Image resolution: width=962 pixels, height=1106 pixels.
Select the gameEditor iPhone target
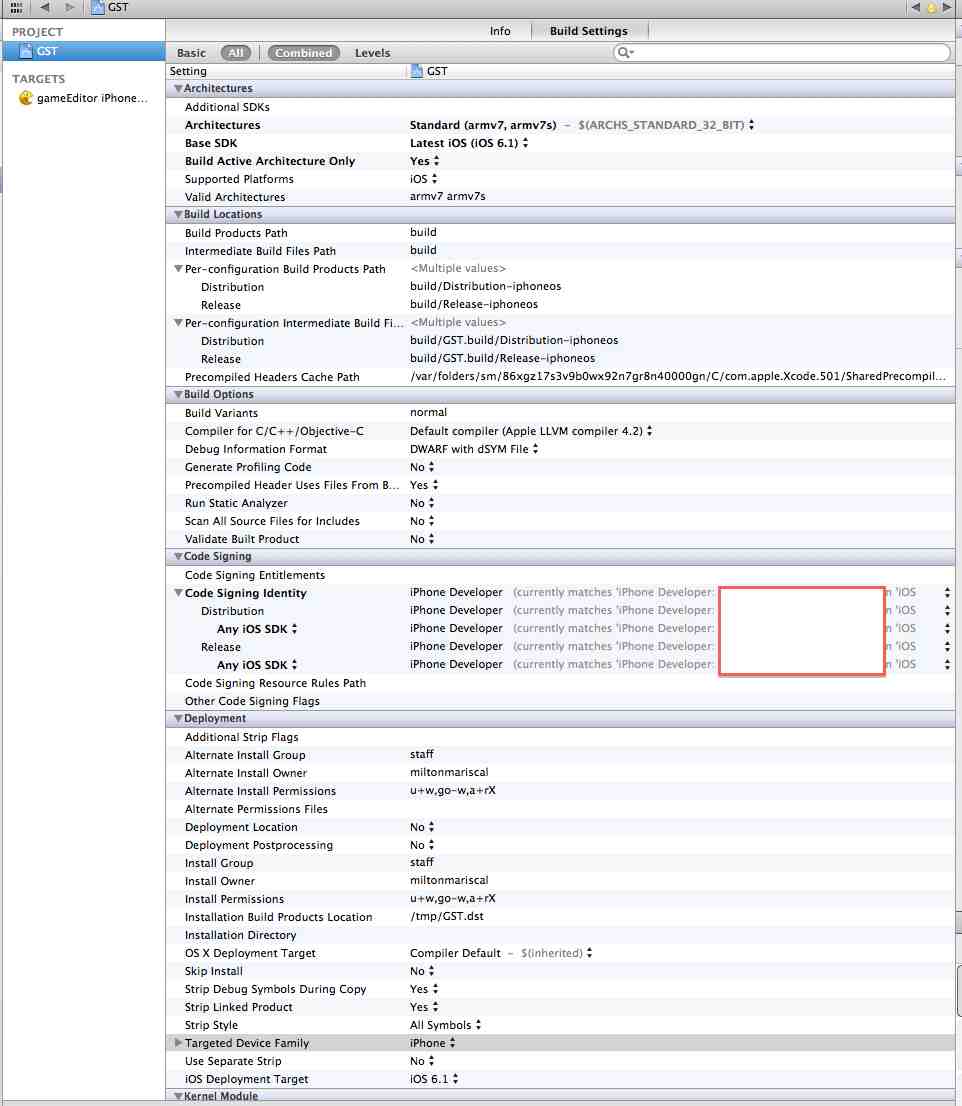[83, 98]
